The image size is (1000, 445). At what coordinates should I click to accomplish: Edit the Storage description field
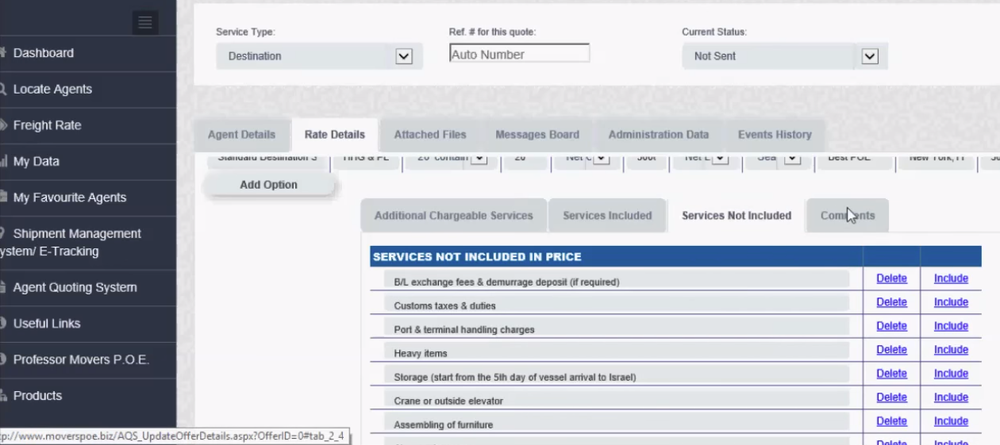pyautogui.click(x=617, y=375)
